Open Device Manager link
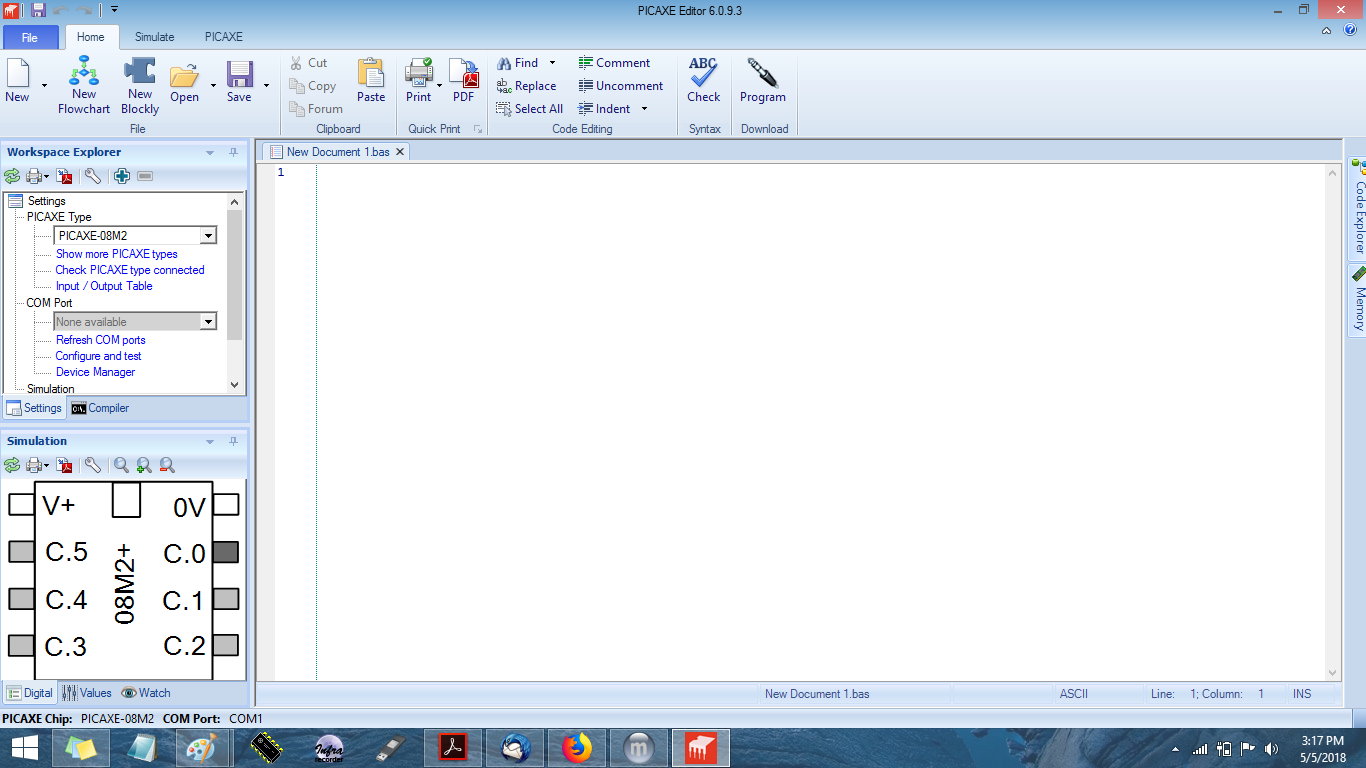This screenshot has width=1366, height=768. pyautogui.click(x=96, y=372)
